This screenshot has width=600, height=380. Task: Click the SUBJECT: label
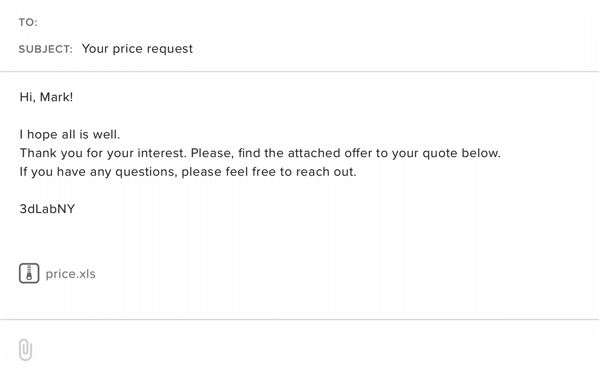click(x=46, y=49)
